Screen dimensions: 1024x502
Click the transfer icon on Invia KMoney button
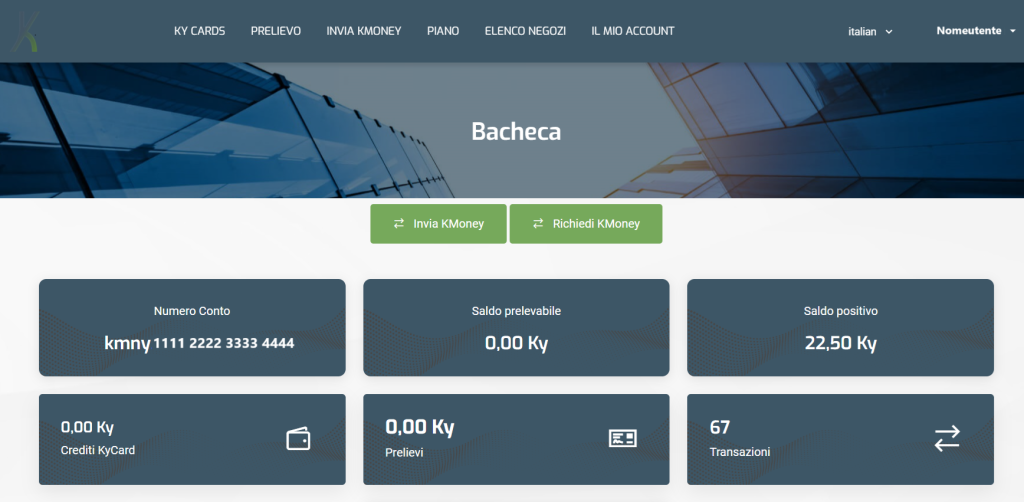pyautogui.click(x=399, y=224)
